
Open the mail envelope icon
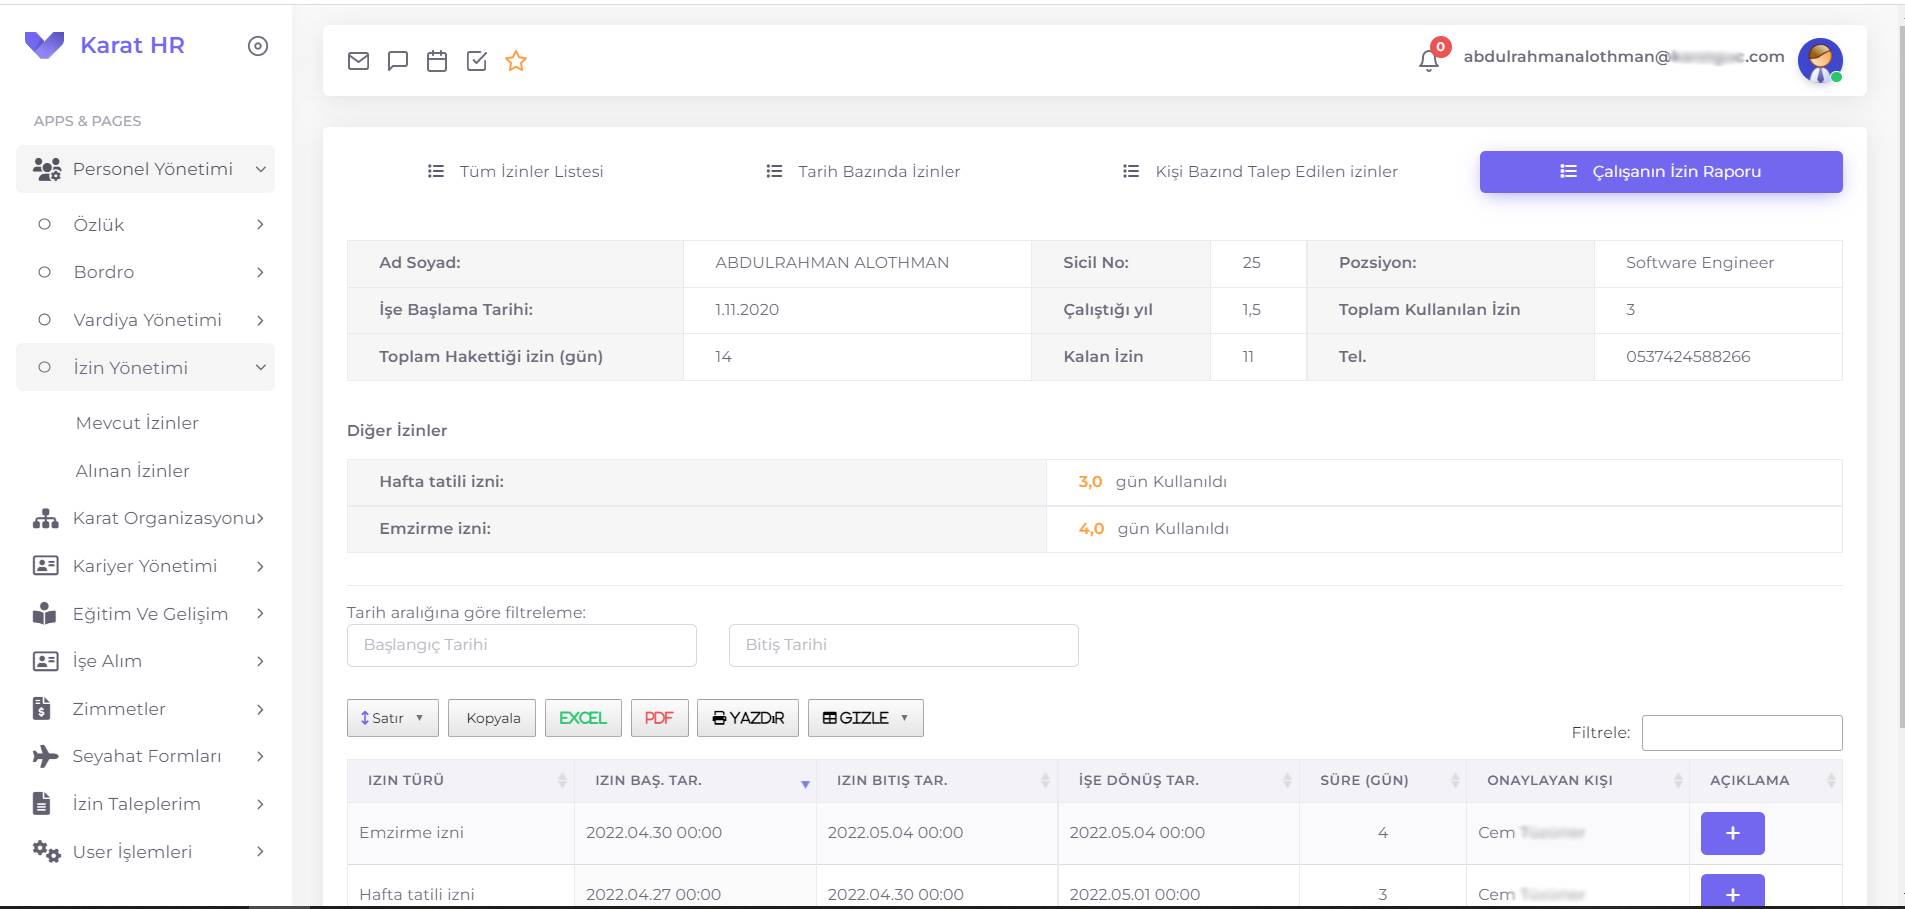tap(359, 60)
